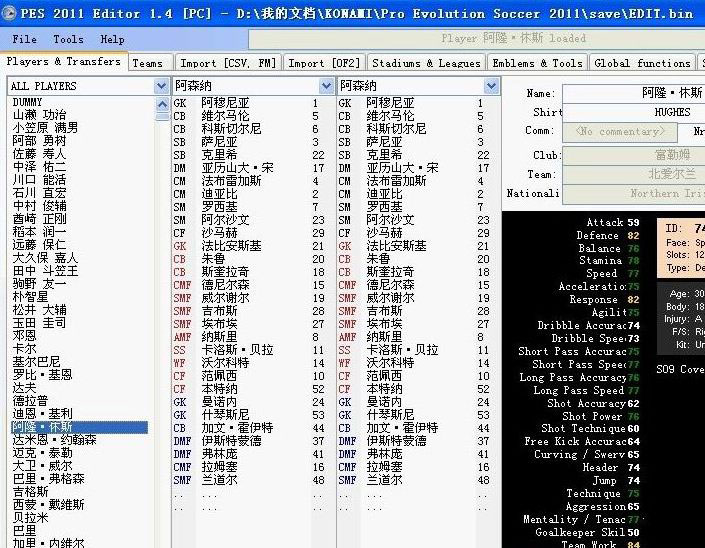This screenshot has height=548, width=705.
Task: Click the Defence stat value 82
Action: [634, 236]
